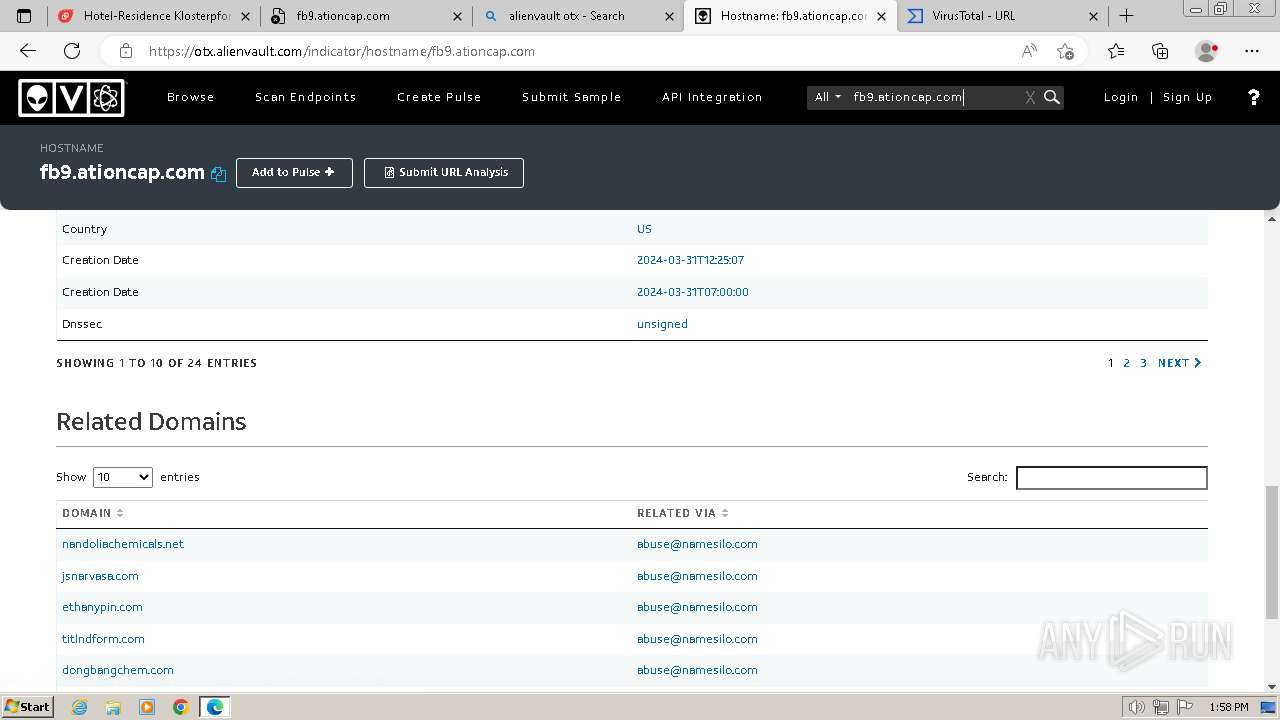
Task: Close the VirusTotal - URL tab
Action: [x=1093, y=16]
